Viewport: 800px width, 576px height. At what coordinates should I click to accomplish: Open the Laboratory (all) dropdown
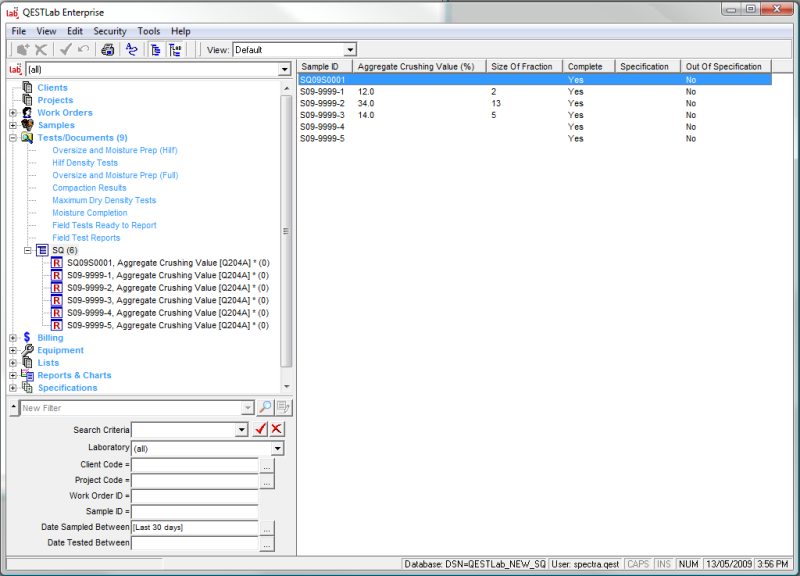point(278,447)
